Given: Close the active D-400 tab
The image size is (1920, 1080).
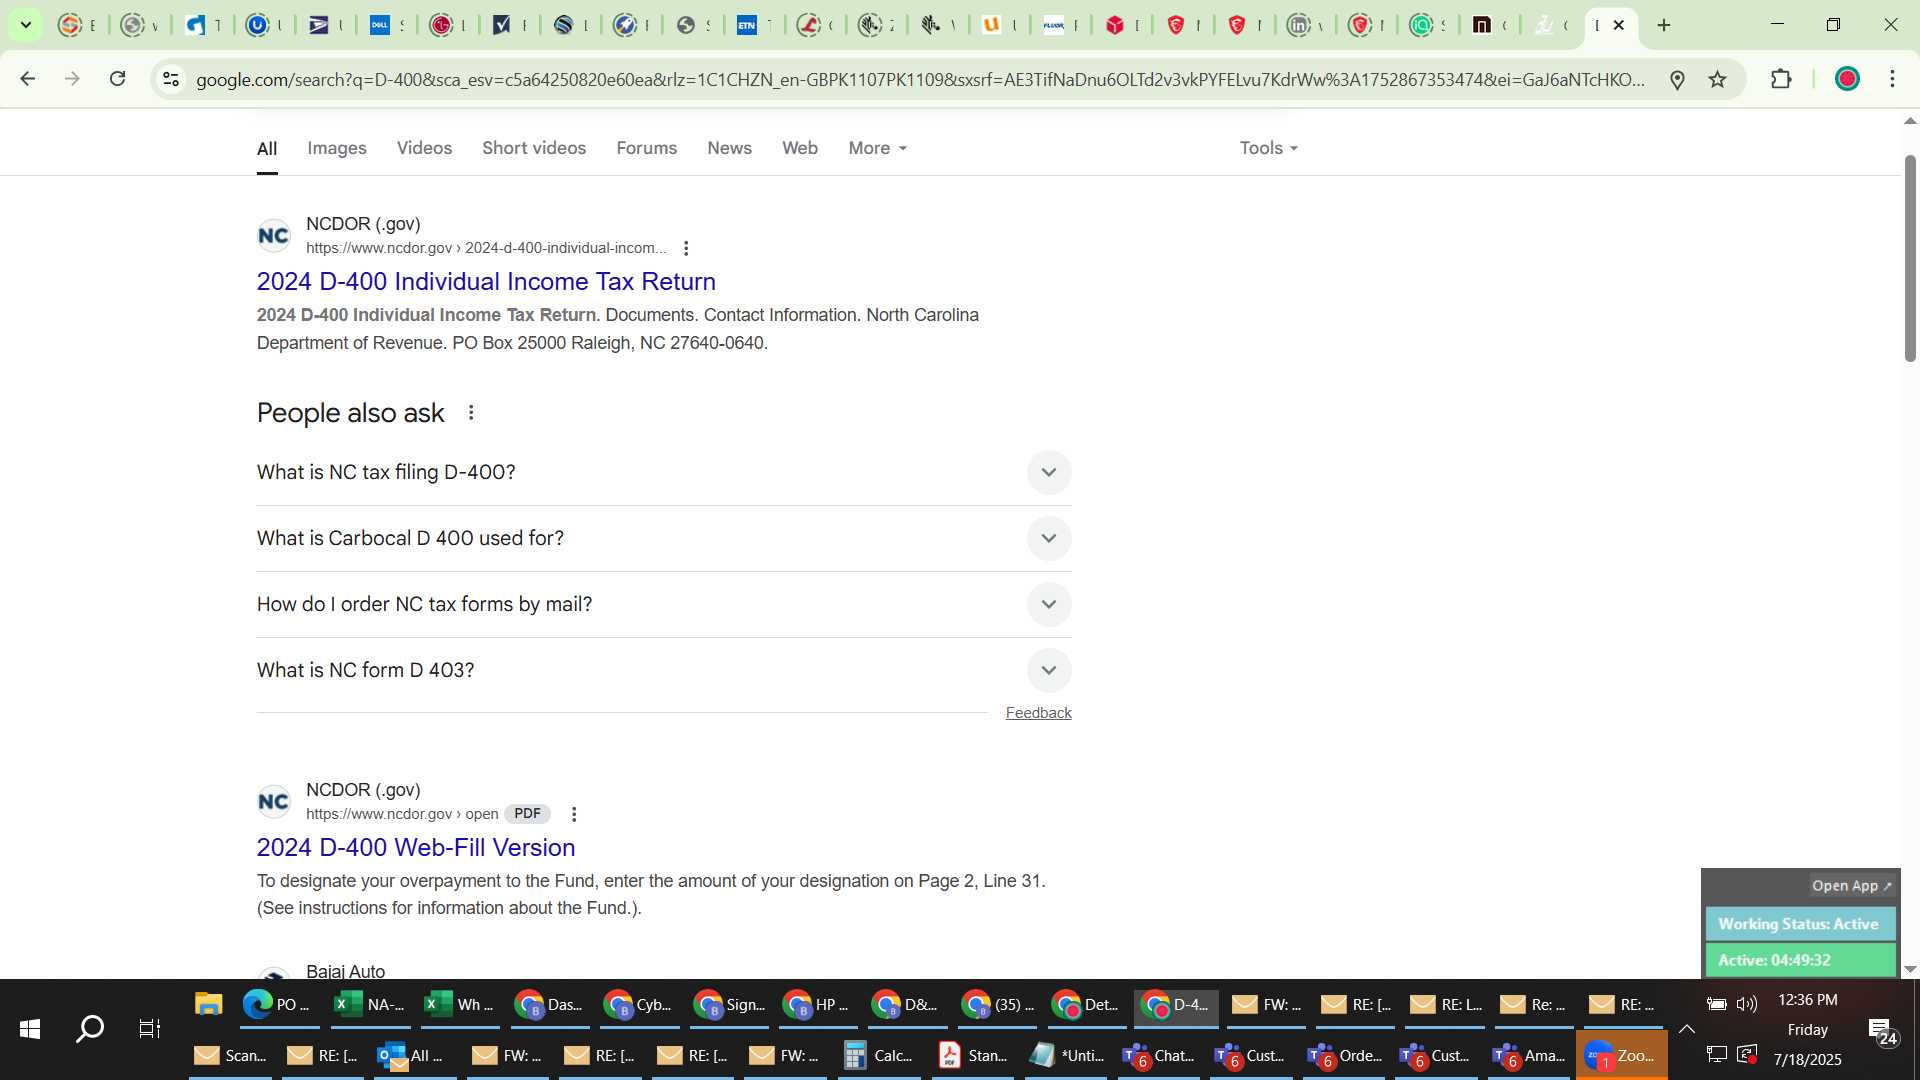Looking at the screenshot, I should 1619,25.
